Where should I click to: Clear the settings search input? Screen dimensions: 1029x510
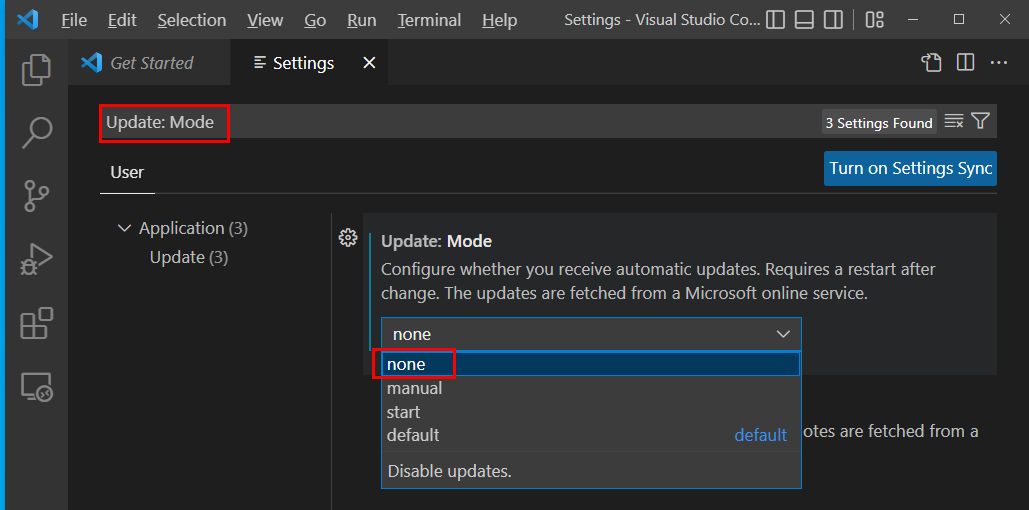point(954,122)
